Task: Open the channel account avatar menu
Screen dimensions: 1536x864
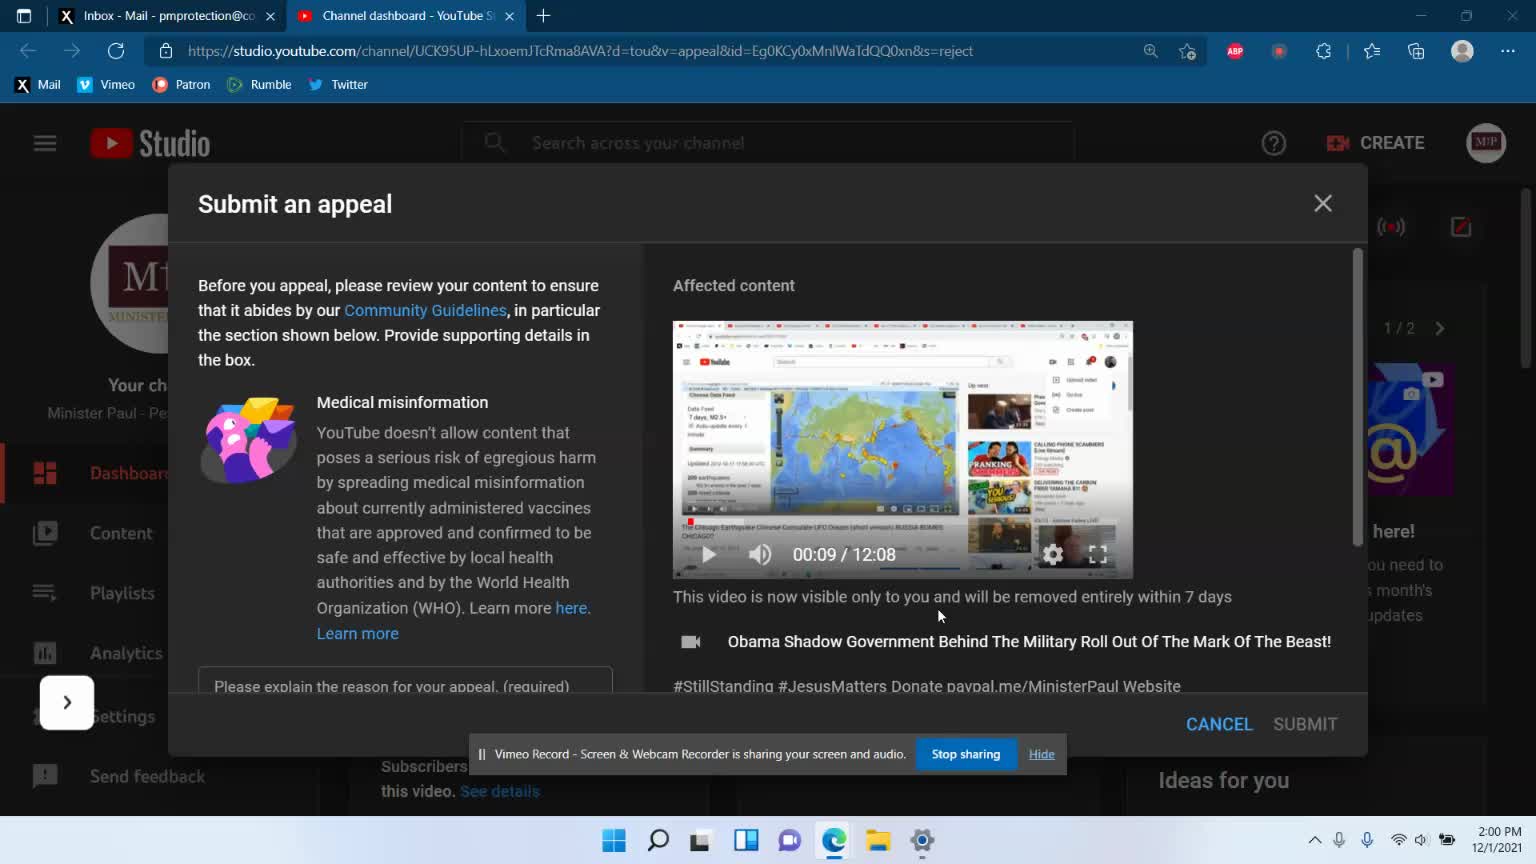Action: 1485,143
